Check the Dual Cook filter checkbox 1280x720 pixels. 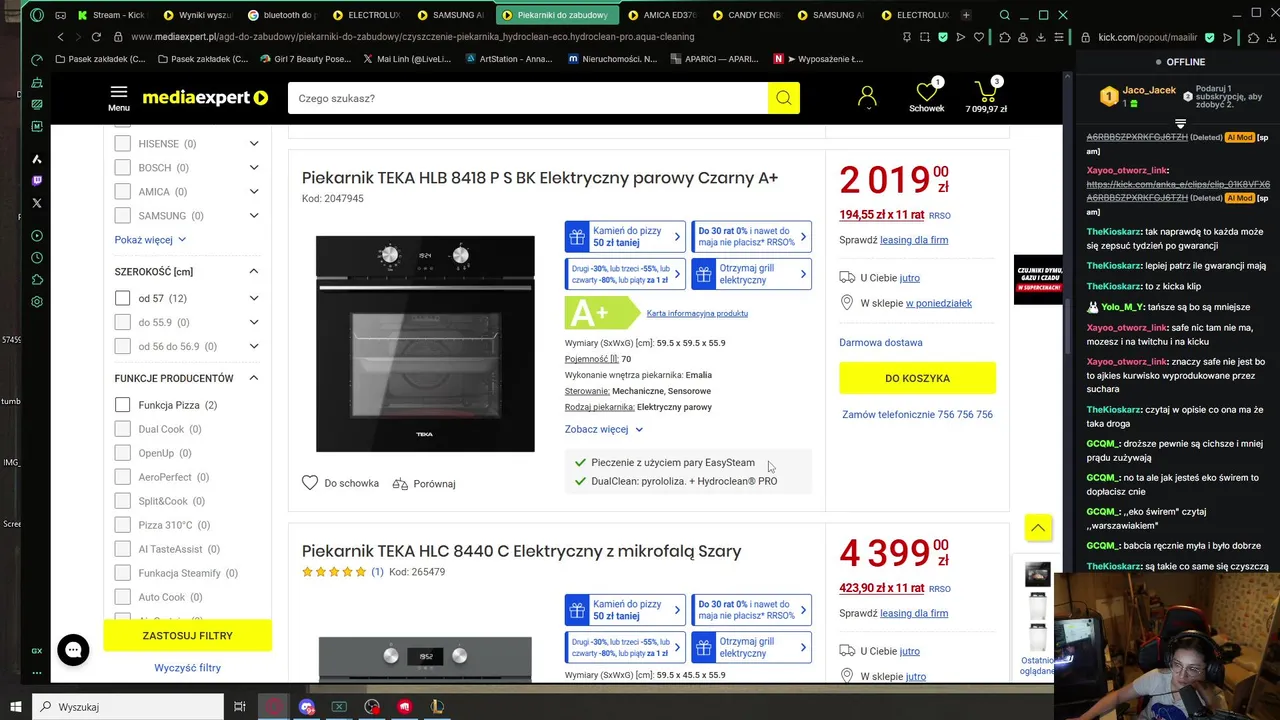click(122, 429)
